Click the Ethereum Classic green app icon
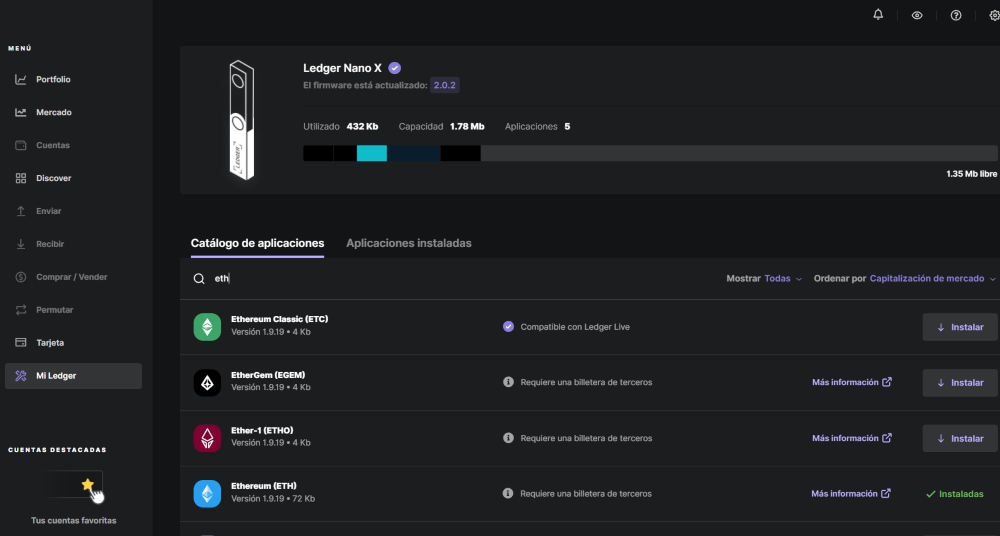1000x536 pixels. (x=207, y=327)
